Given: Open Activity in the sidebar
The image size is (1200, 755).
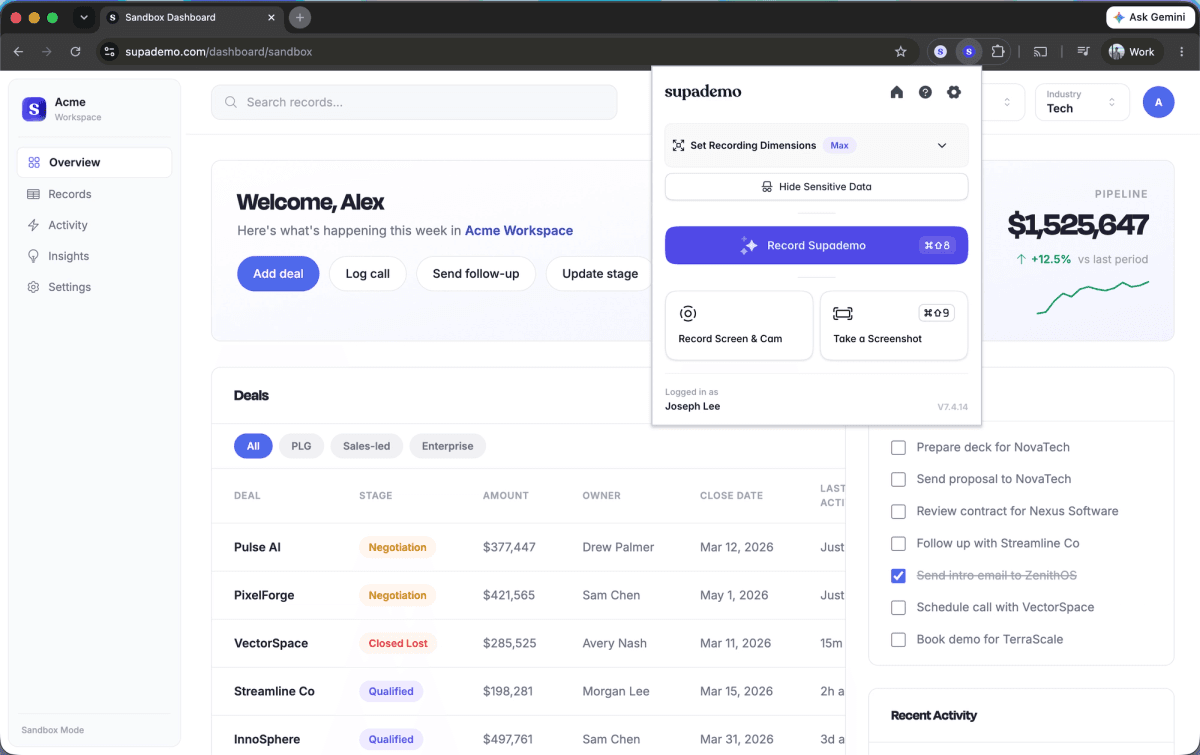Looking at the screenshot, I should coord(94,225).
